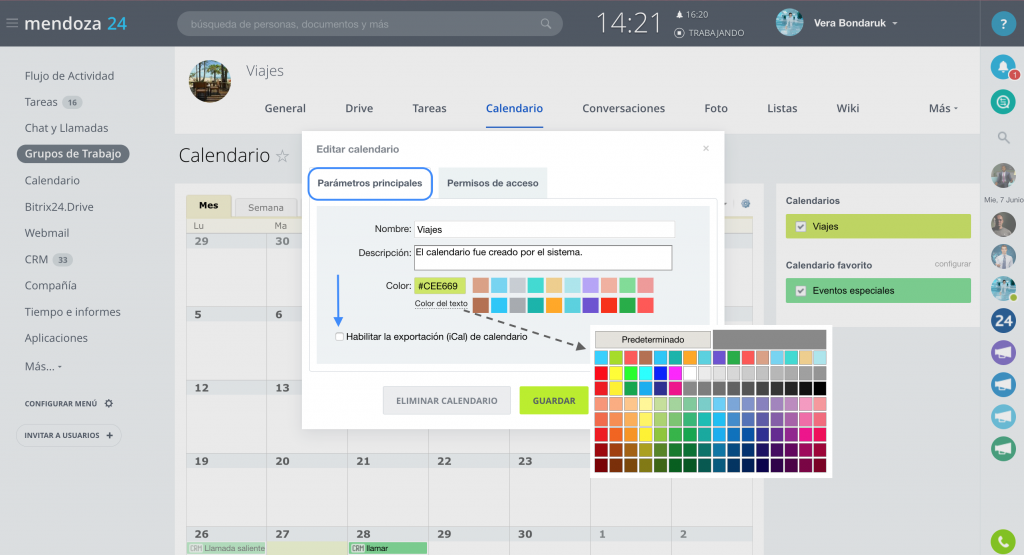1024x555 pixels.
Task: Switch to the General tab
Action: click(285, 108)
